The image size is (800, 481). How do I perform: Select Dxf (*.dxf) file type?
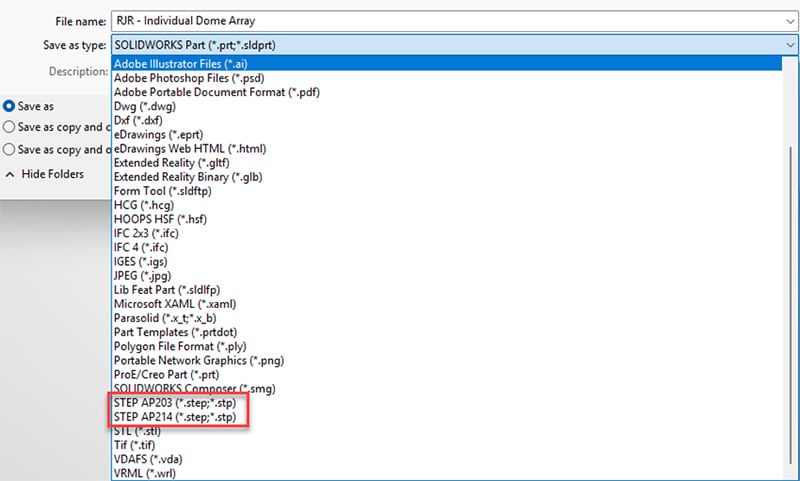pyautogui.click(x=446, y=120)
